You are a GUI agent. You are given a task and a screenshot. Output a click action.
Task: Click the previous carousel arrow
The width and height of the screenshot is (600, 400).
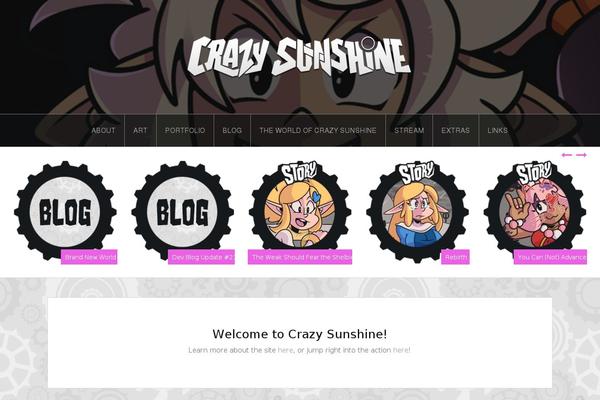(566, 155)
